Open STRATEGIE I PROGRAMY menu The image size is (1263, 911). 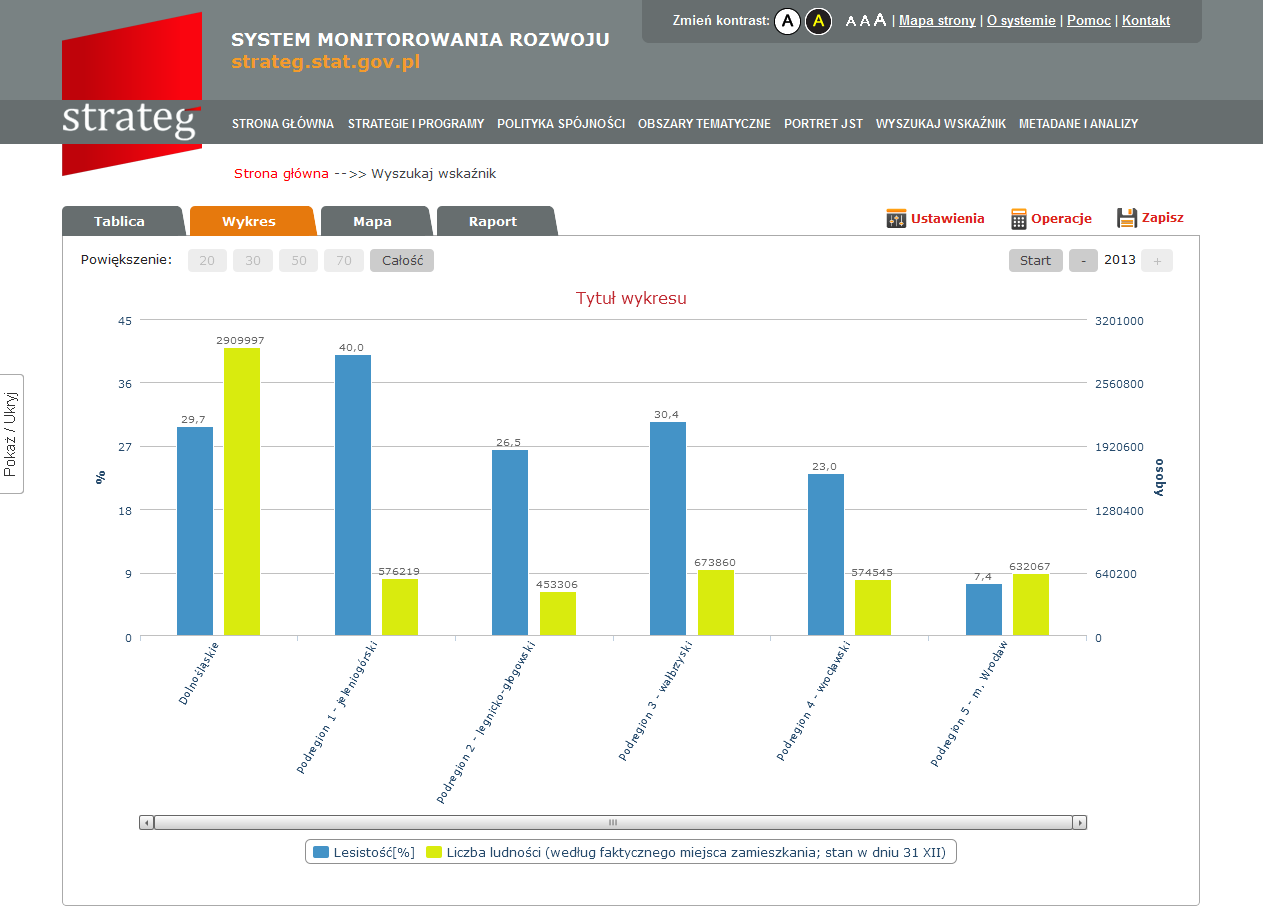416,124
